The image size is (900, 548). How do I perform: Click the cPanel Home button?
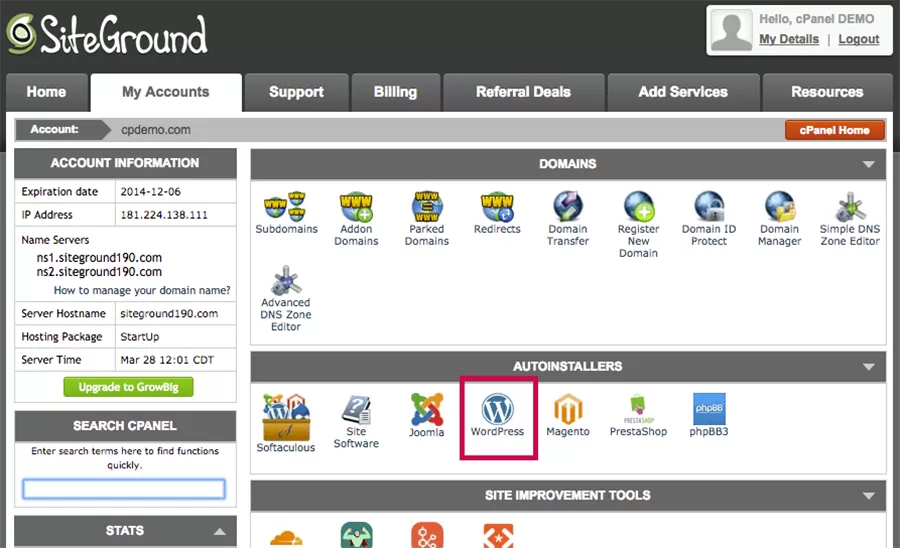point(835,130)
